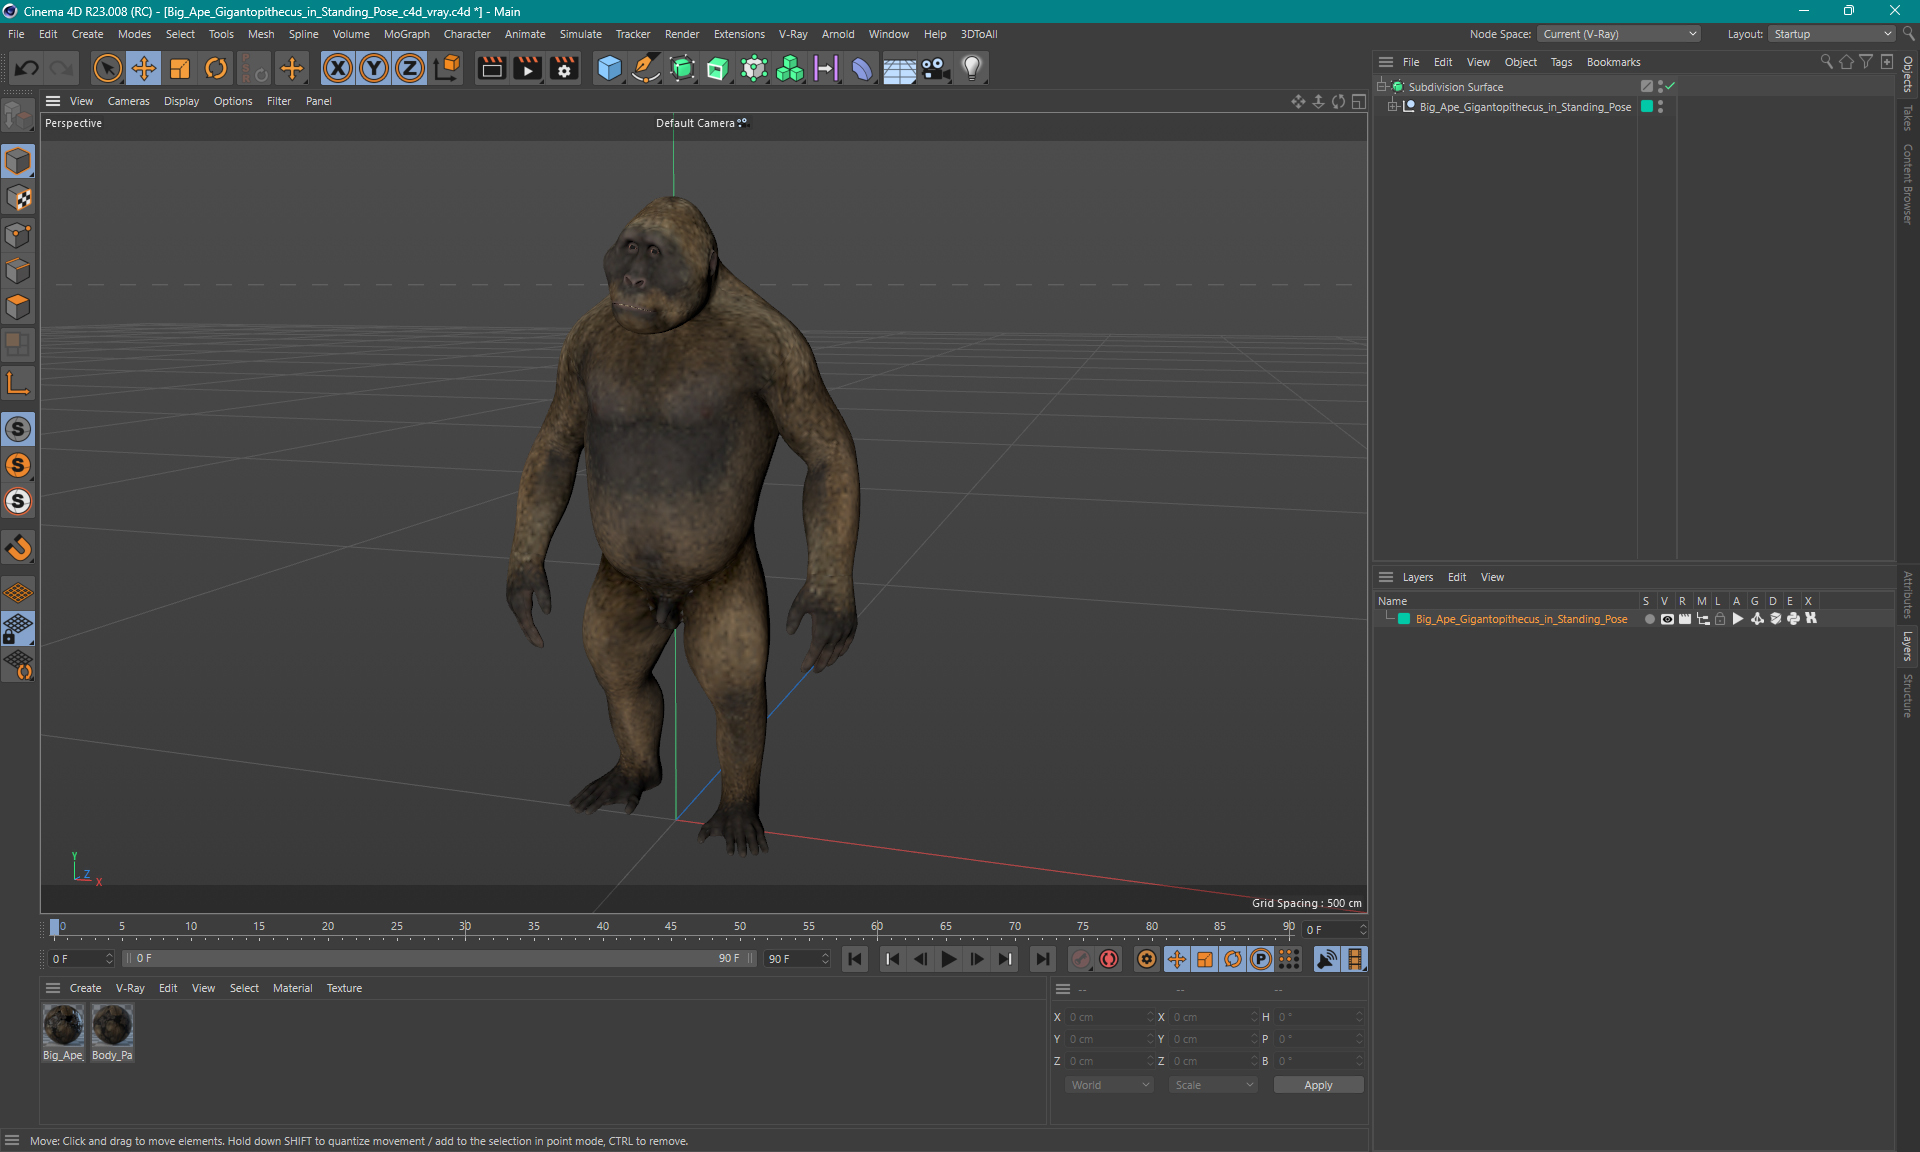Click Big_Ape object layer color swatch

pos(1647,106)
